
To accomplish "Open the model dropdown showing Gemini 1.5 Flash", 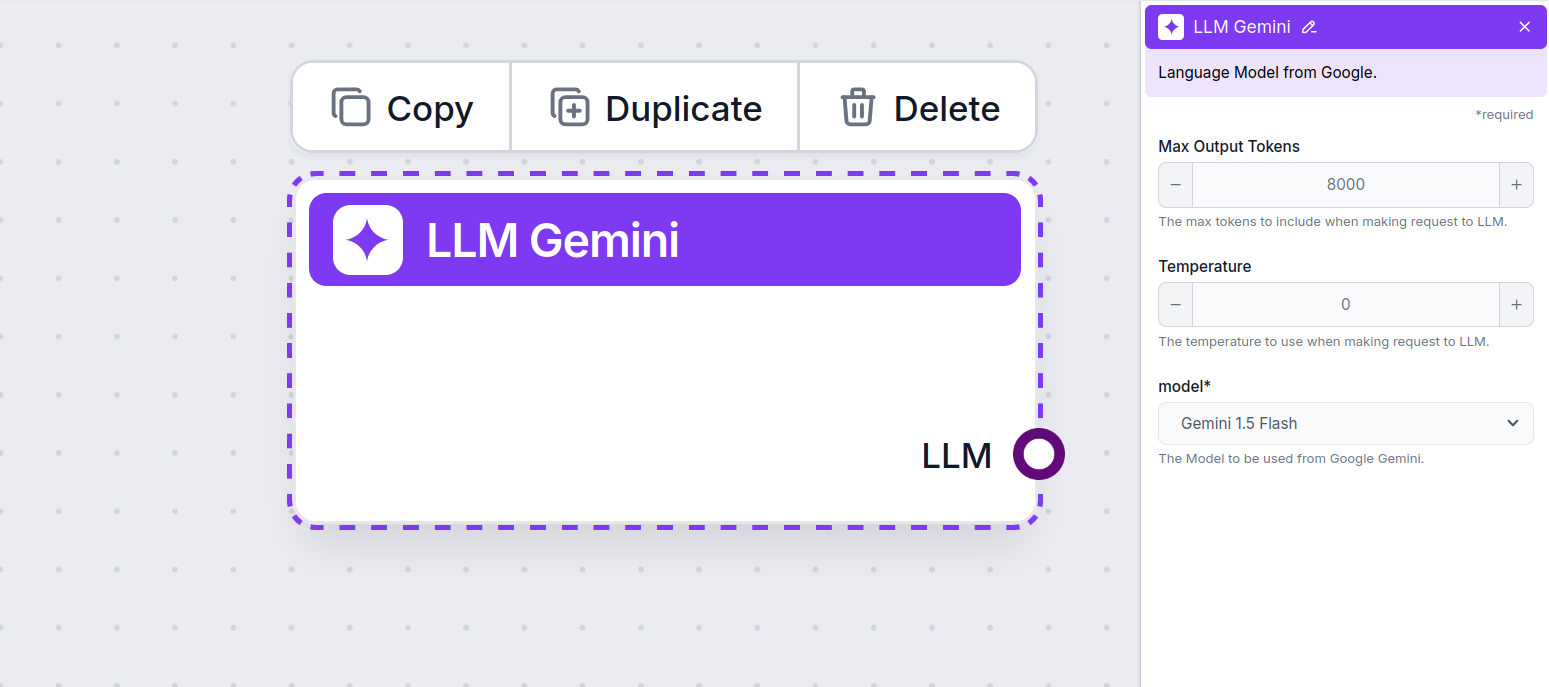I will (1345, 423).
